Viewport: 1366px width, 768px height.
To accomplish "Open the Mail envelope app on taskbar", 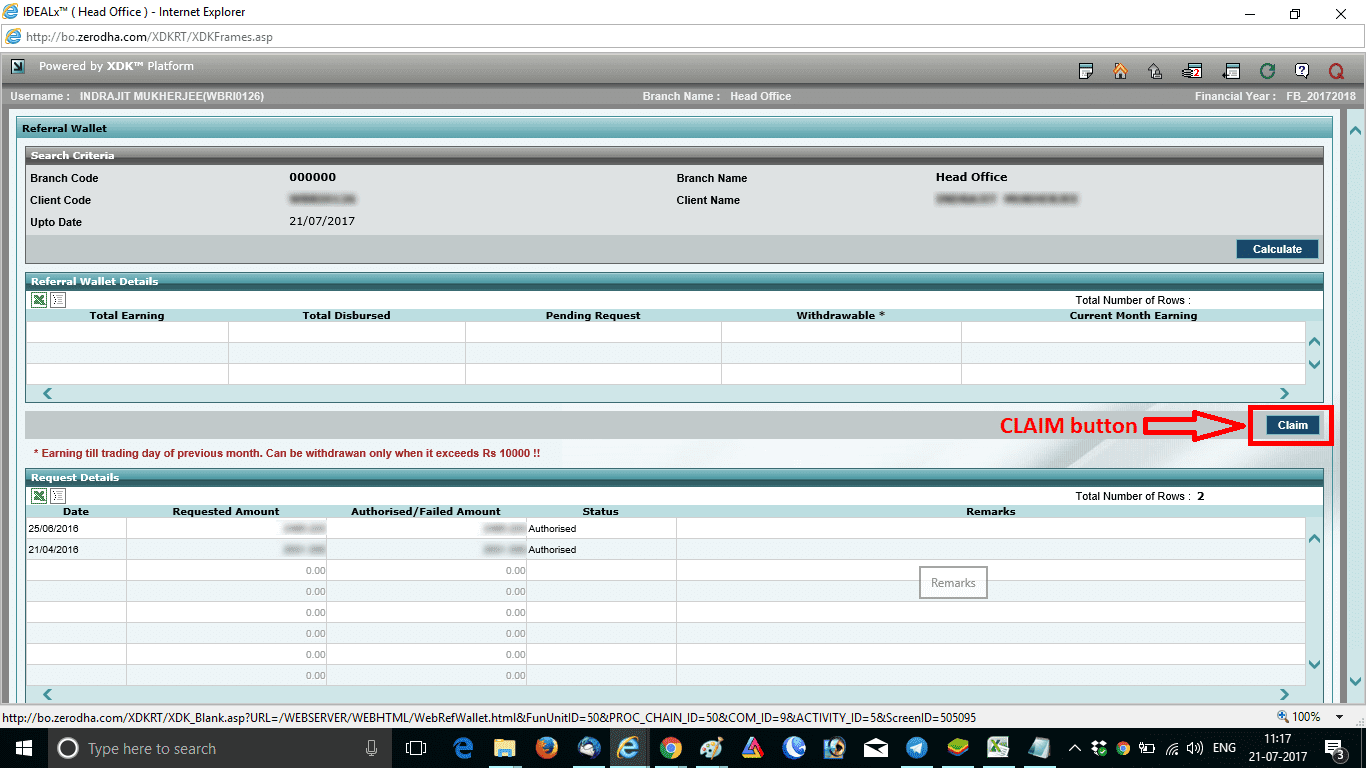I will [876, 748].
